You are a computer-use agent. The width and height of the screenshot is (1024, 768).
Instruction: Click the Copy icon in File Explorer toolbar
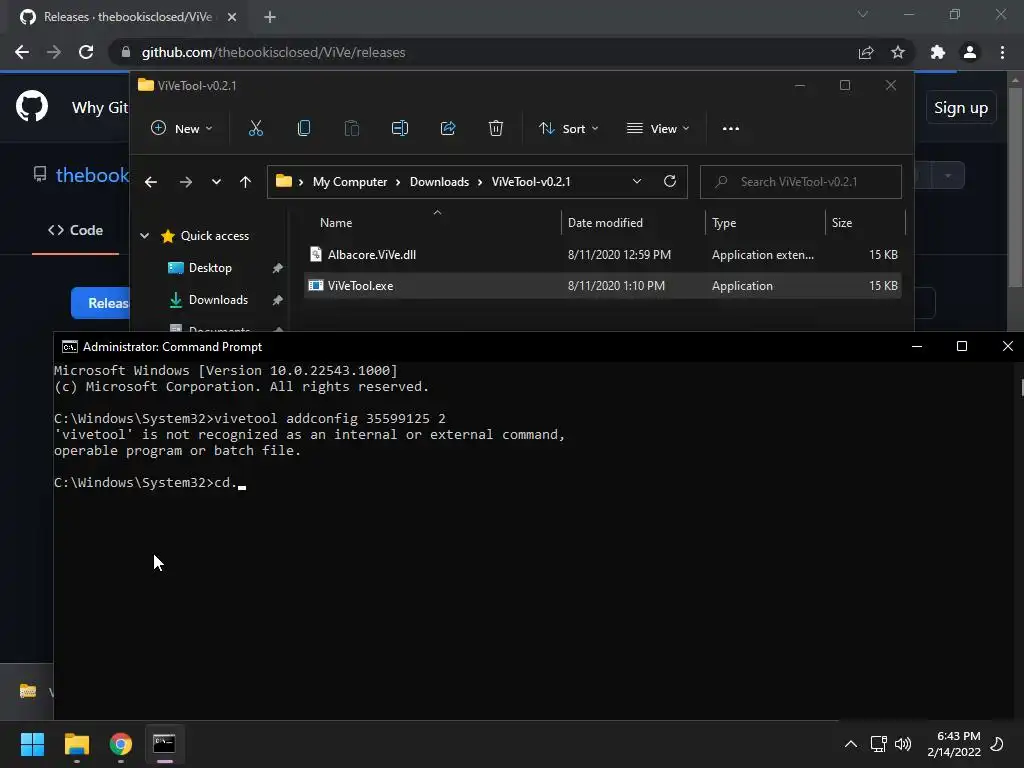tap(304, 129)
